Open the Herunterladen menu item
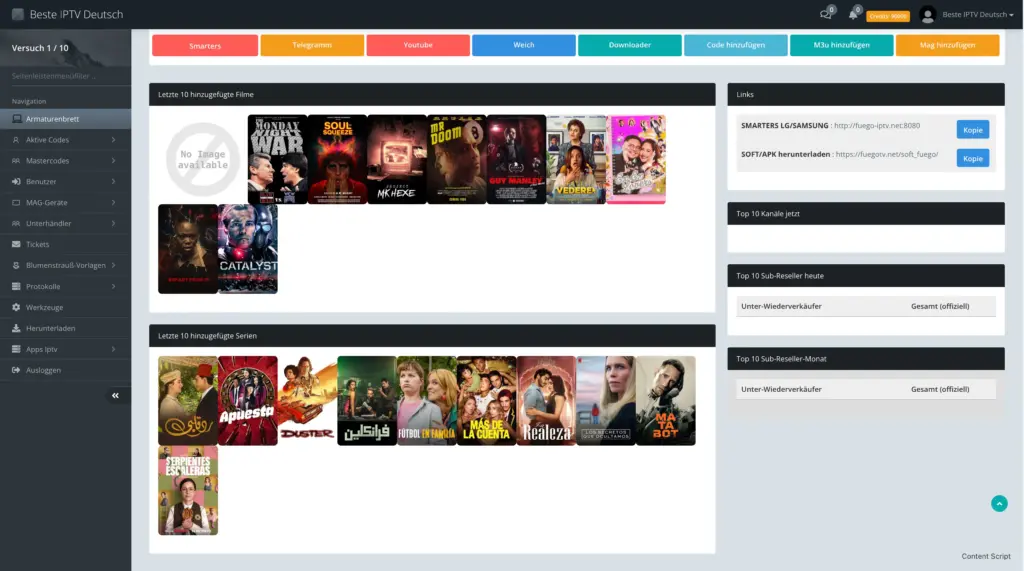Viewport: 1024px width, 571px height. pos(65,328)
